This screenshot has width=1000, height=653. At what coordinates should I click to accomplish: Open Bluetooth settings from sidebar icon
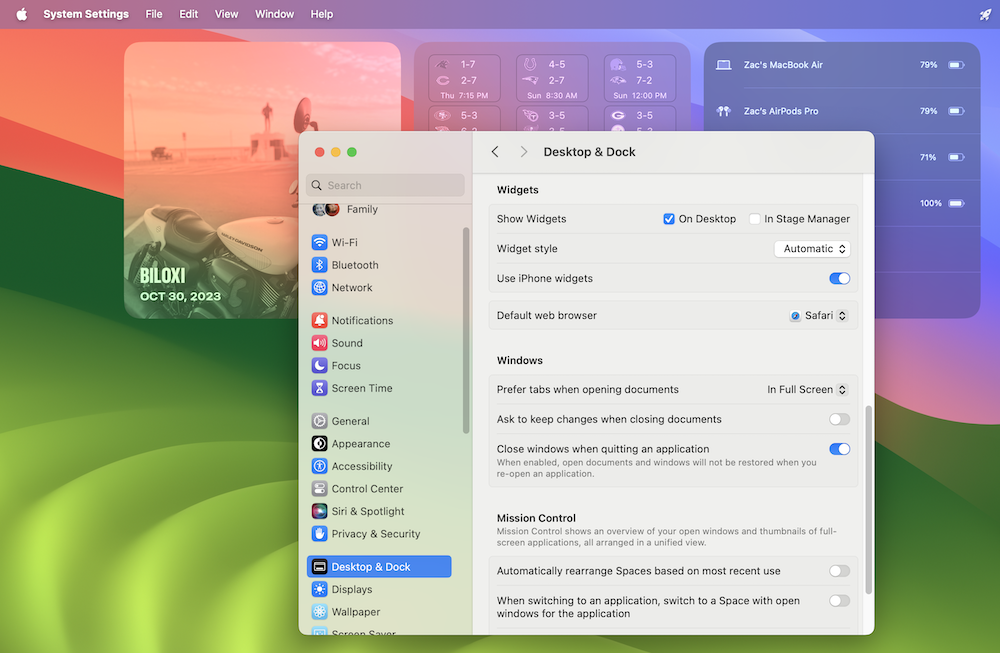coord(319,265)
